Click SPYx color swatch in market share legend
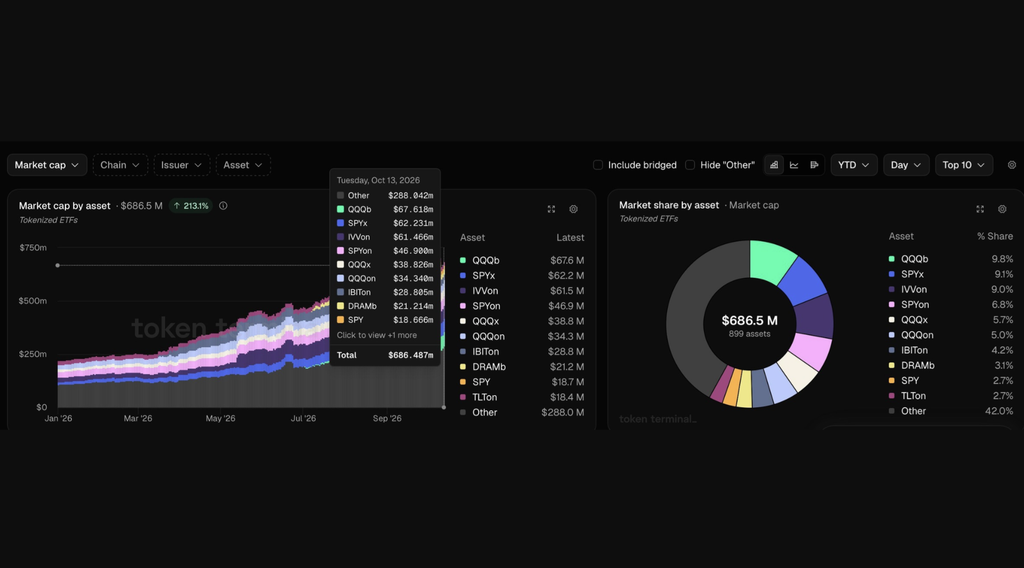This screenshot has height=568, width=1024. (x=891, y=274)
